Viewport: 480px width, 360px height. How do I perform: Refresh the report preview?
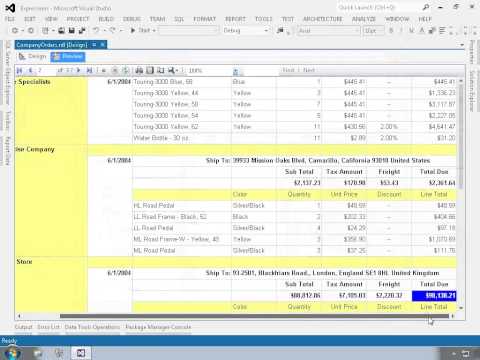(125, 70)
